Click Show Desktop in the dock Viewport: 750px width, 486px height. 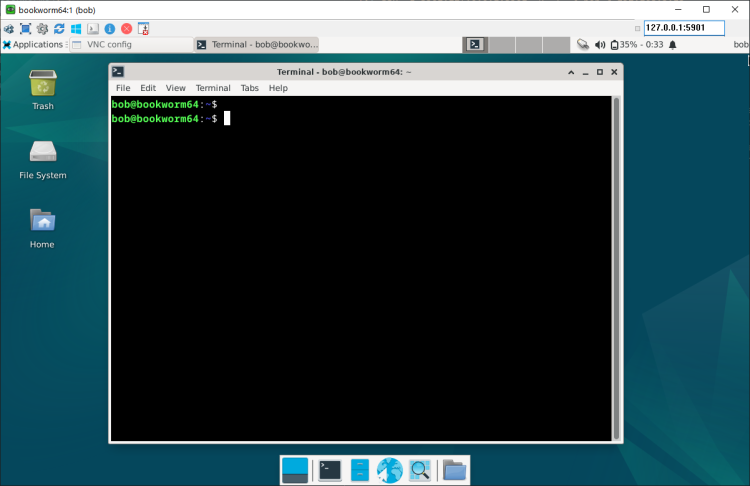click(295, 470)
